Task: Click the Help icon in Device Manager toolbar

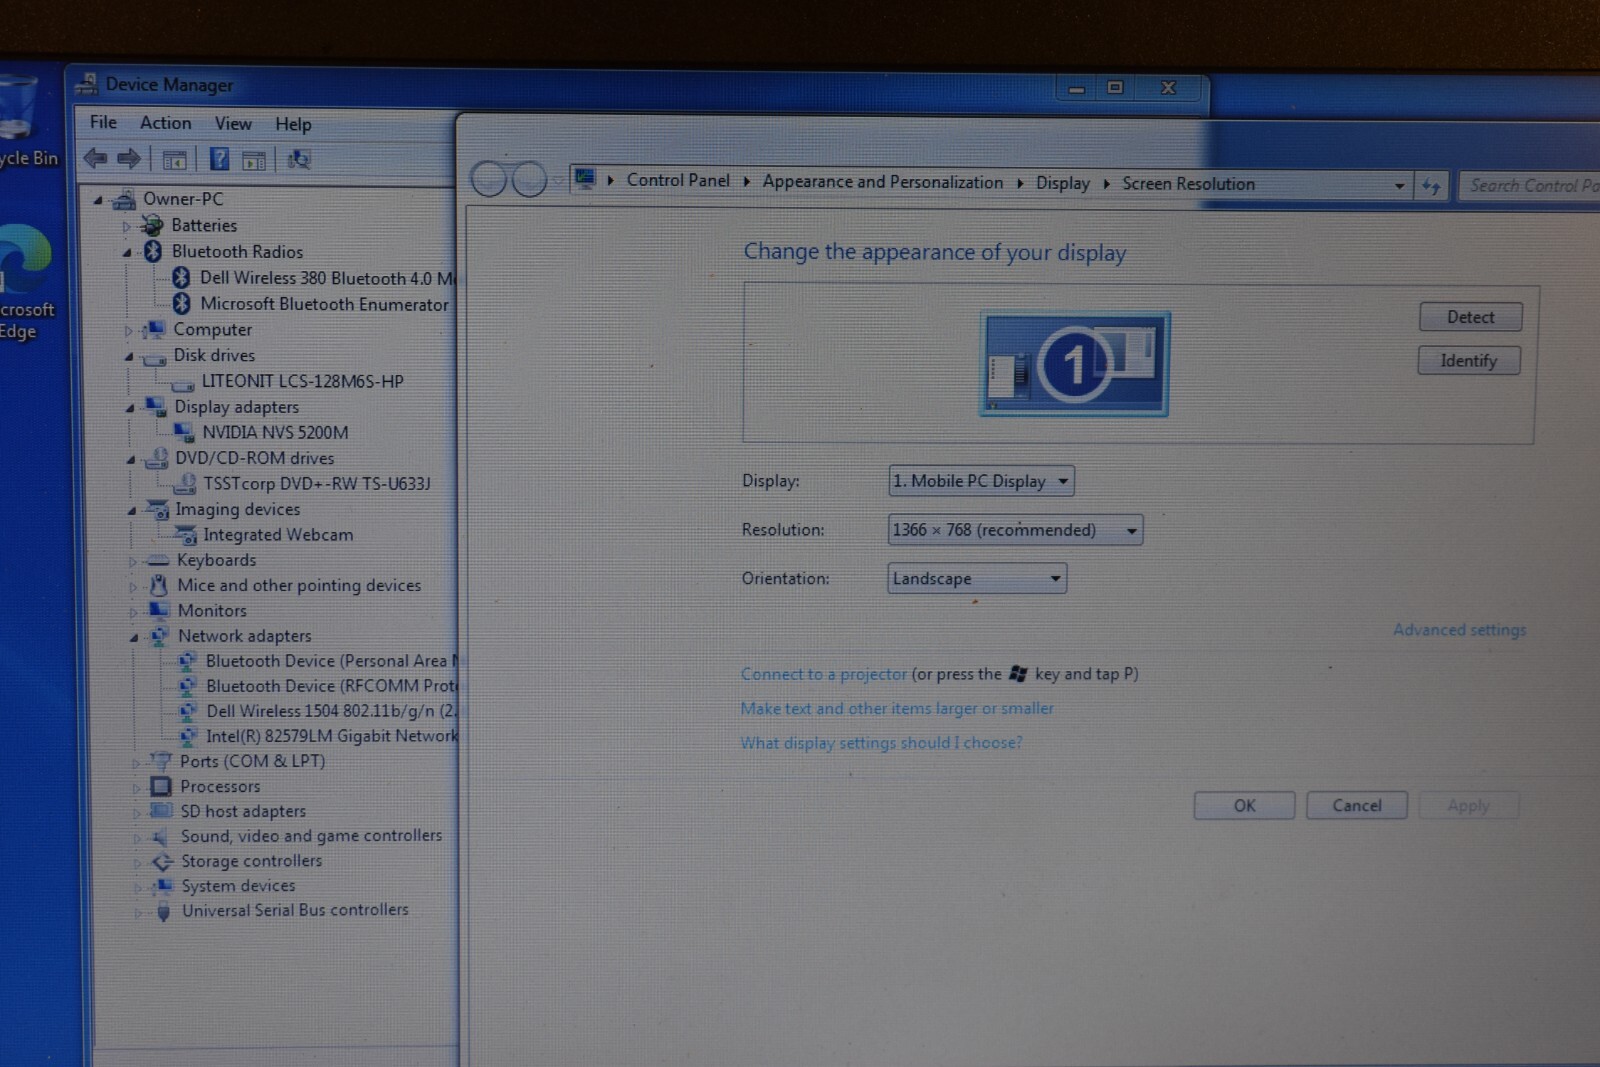Action: (x=219, y=159)
